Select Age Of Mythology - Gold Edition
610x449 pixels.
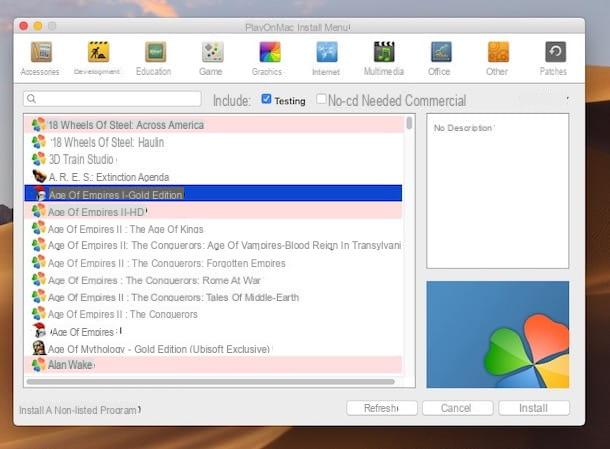click(x=213, y=348)
